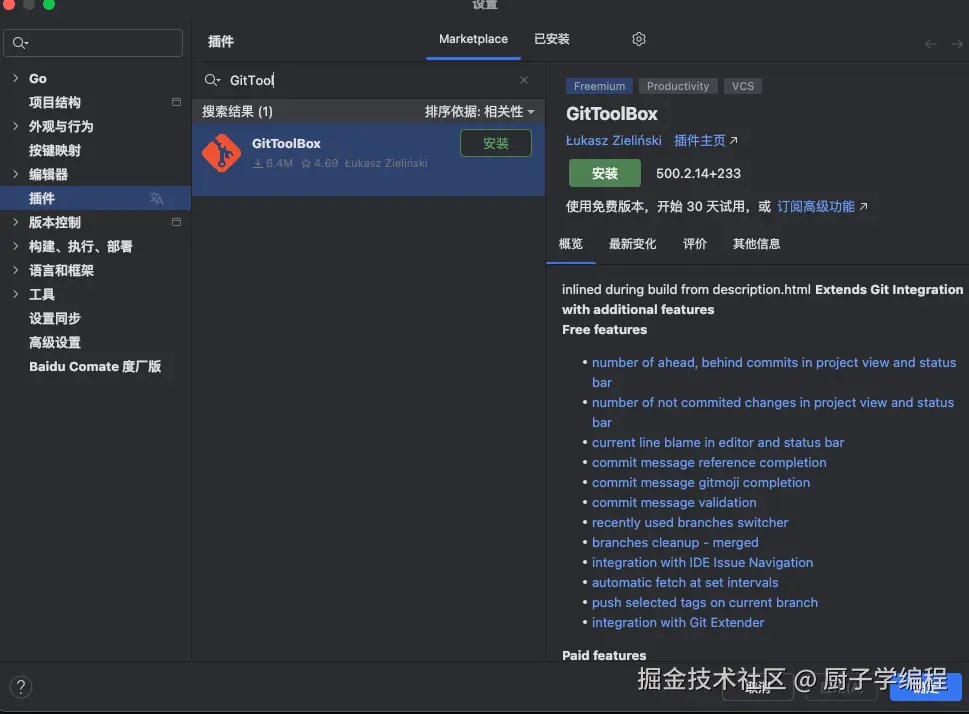Select the 高级设置 settings item
This screenshot has height=714, width=969.
pos(95,342)
